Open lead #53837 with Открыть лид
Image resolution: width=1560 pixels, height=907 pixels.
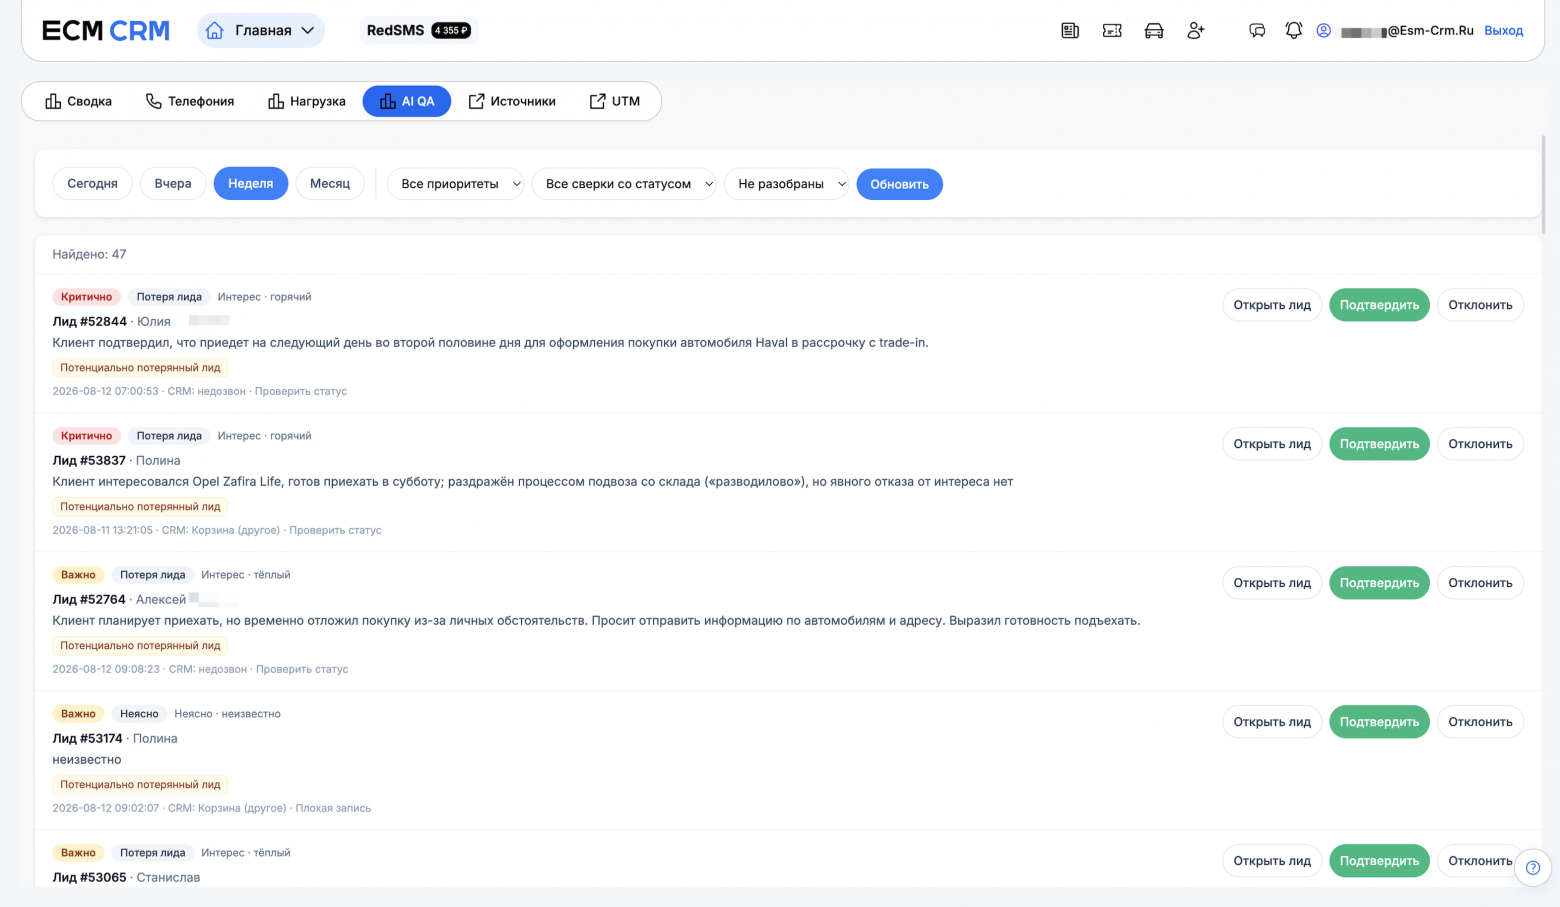pyautogui.click(x=1272, y=444)
